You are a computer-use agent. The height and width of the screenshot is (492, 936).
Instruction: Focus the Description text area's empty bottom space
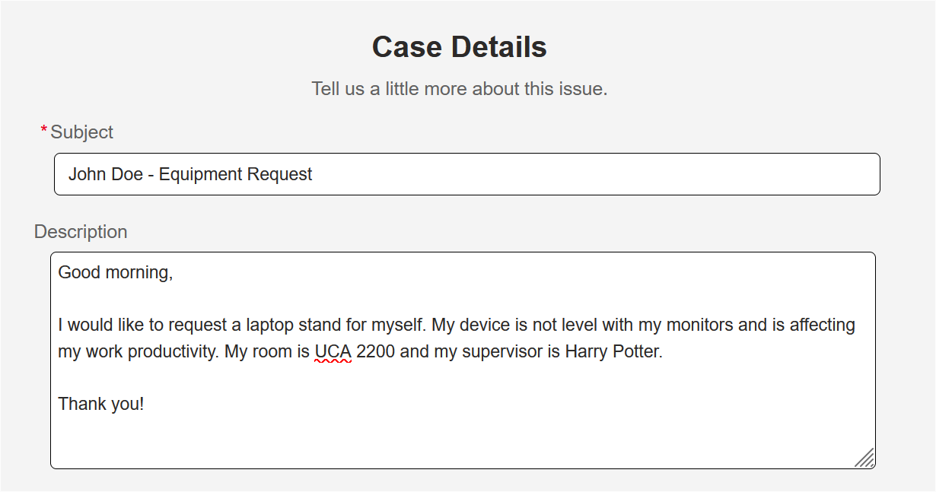point(460,440)
